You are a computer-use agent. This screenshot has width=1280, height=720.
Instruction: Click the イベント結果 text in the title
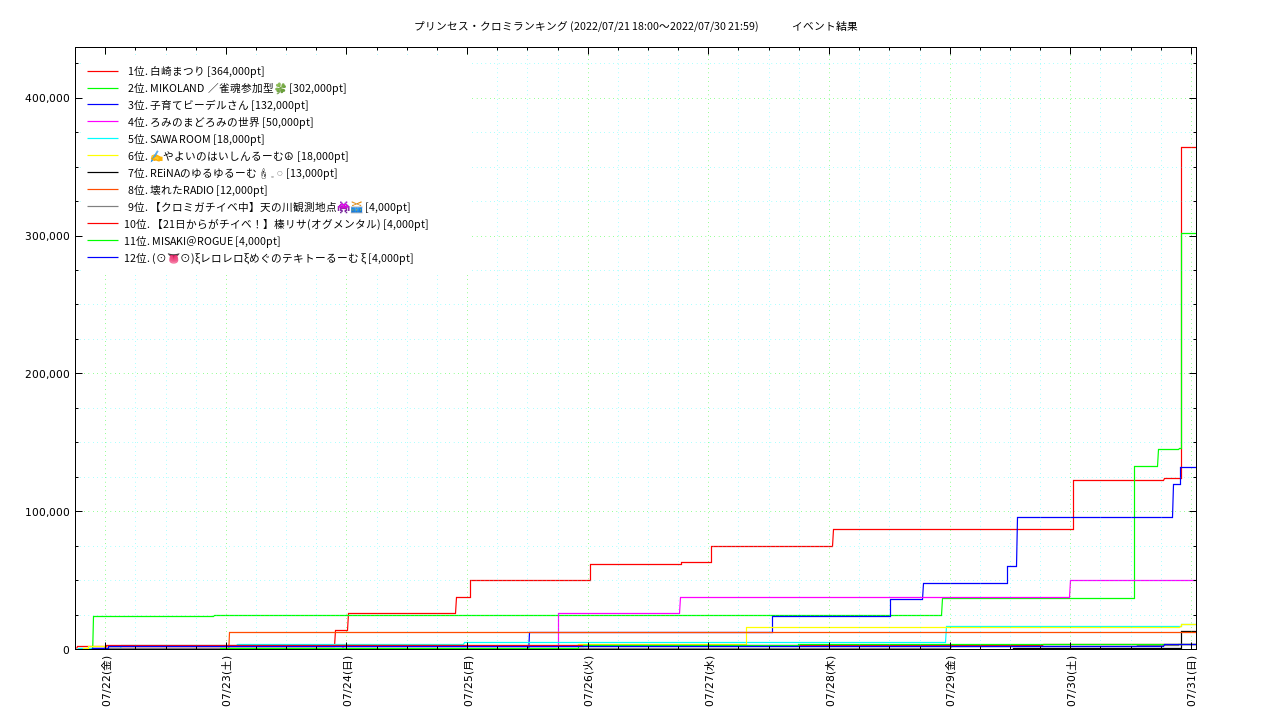[x=824, y=26]
